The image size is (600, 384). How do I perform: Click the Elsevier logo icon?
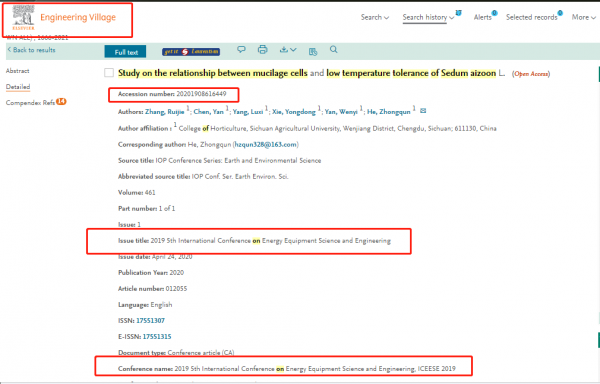23,17
